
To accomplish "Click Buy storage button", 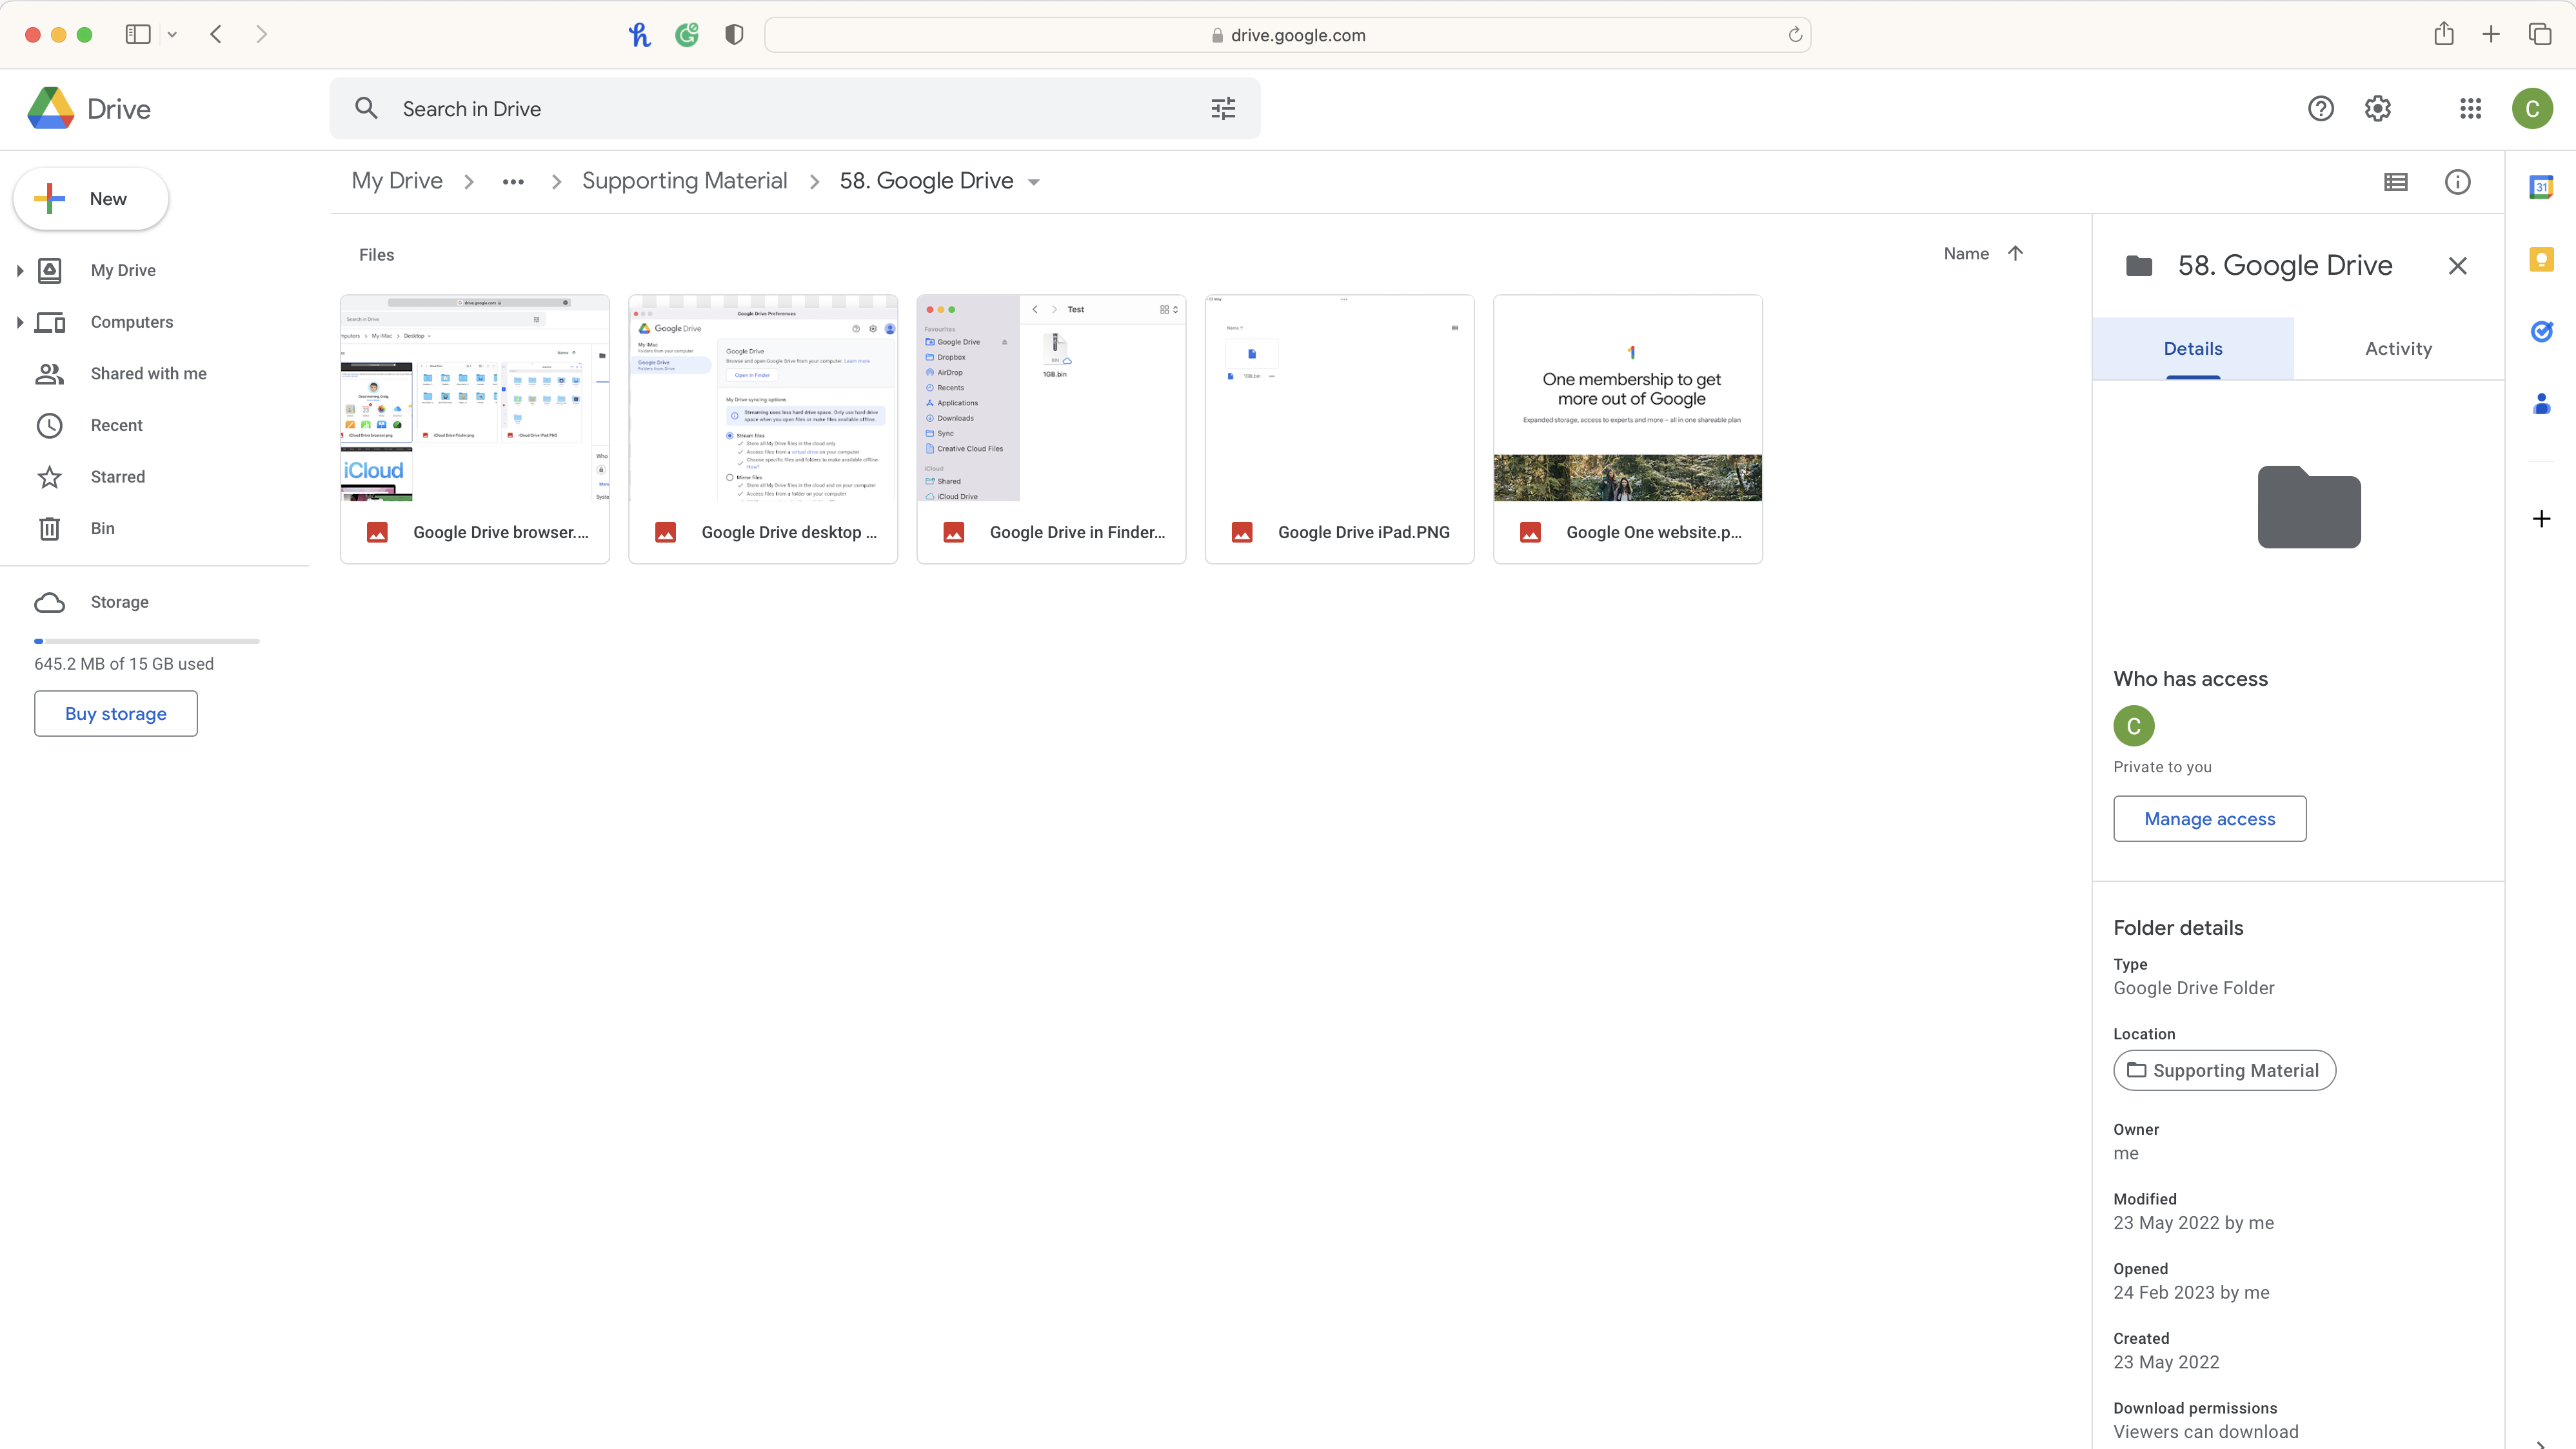I will tap(115, 713).
